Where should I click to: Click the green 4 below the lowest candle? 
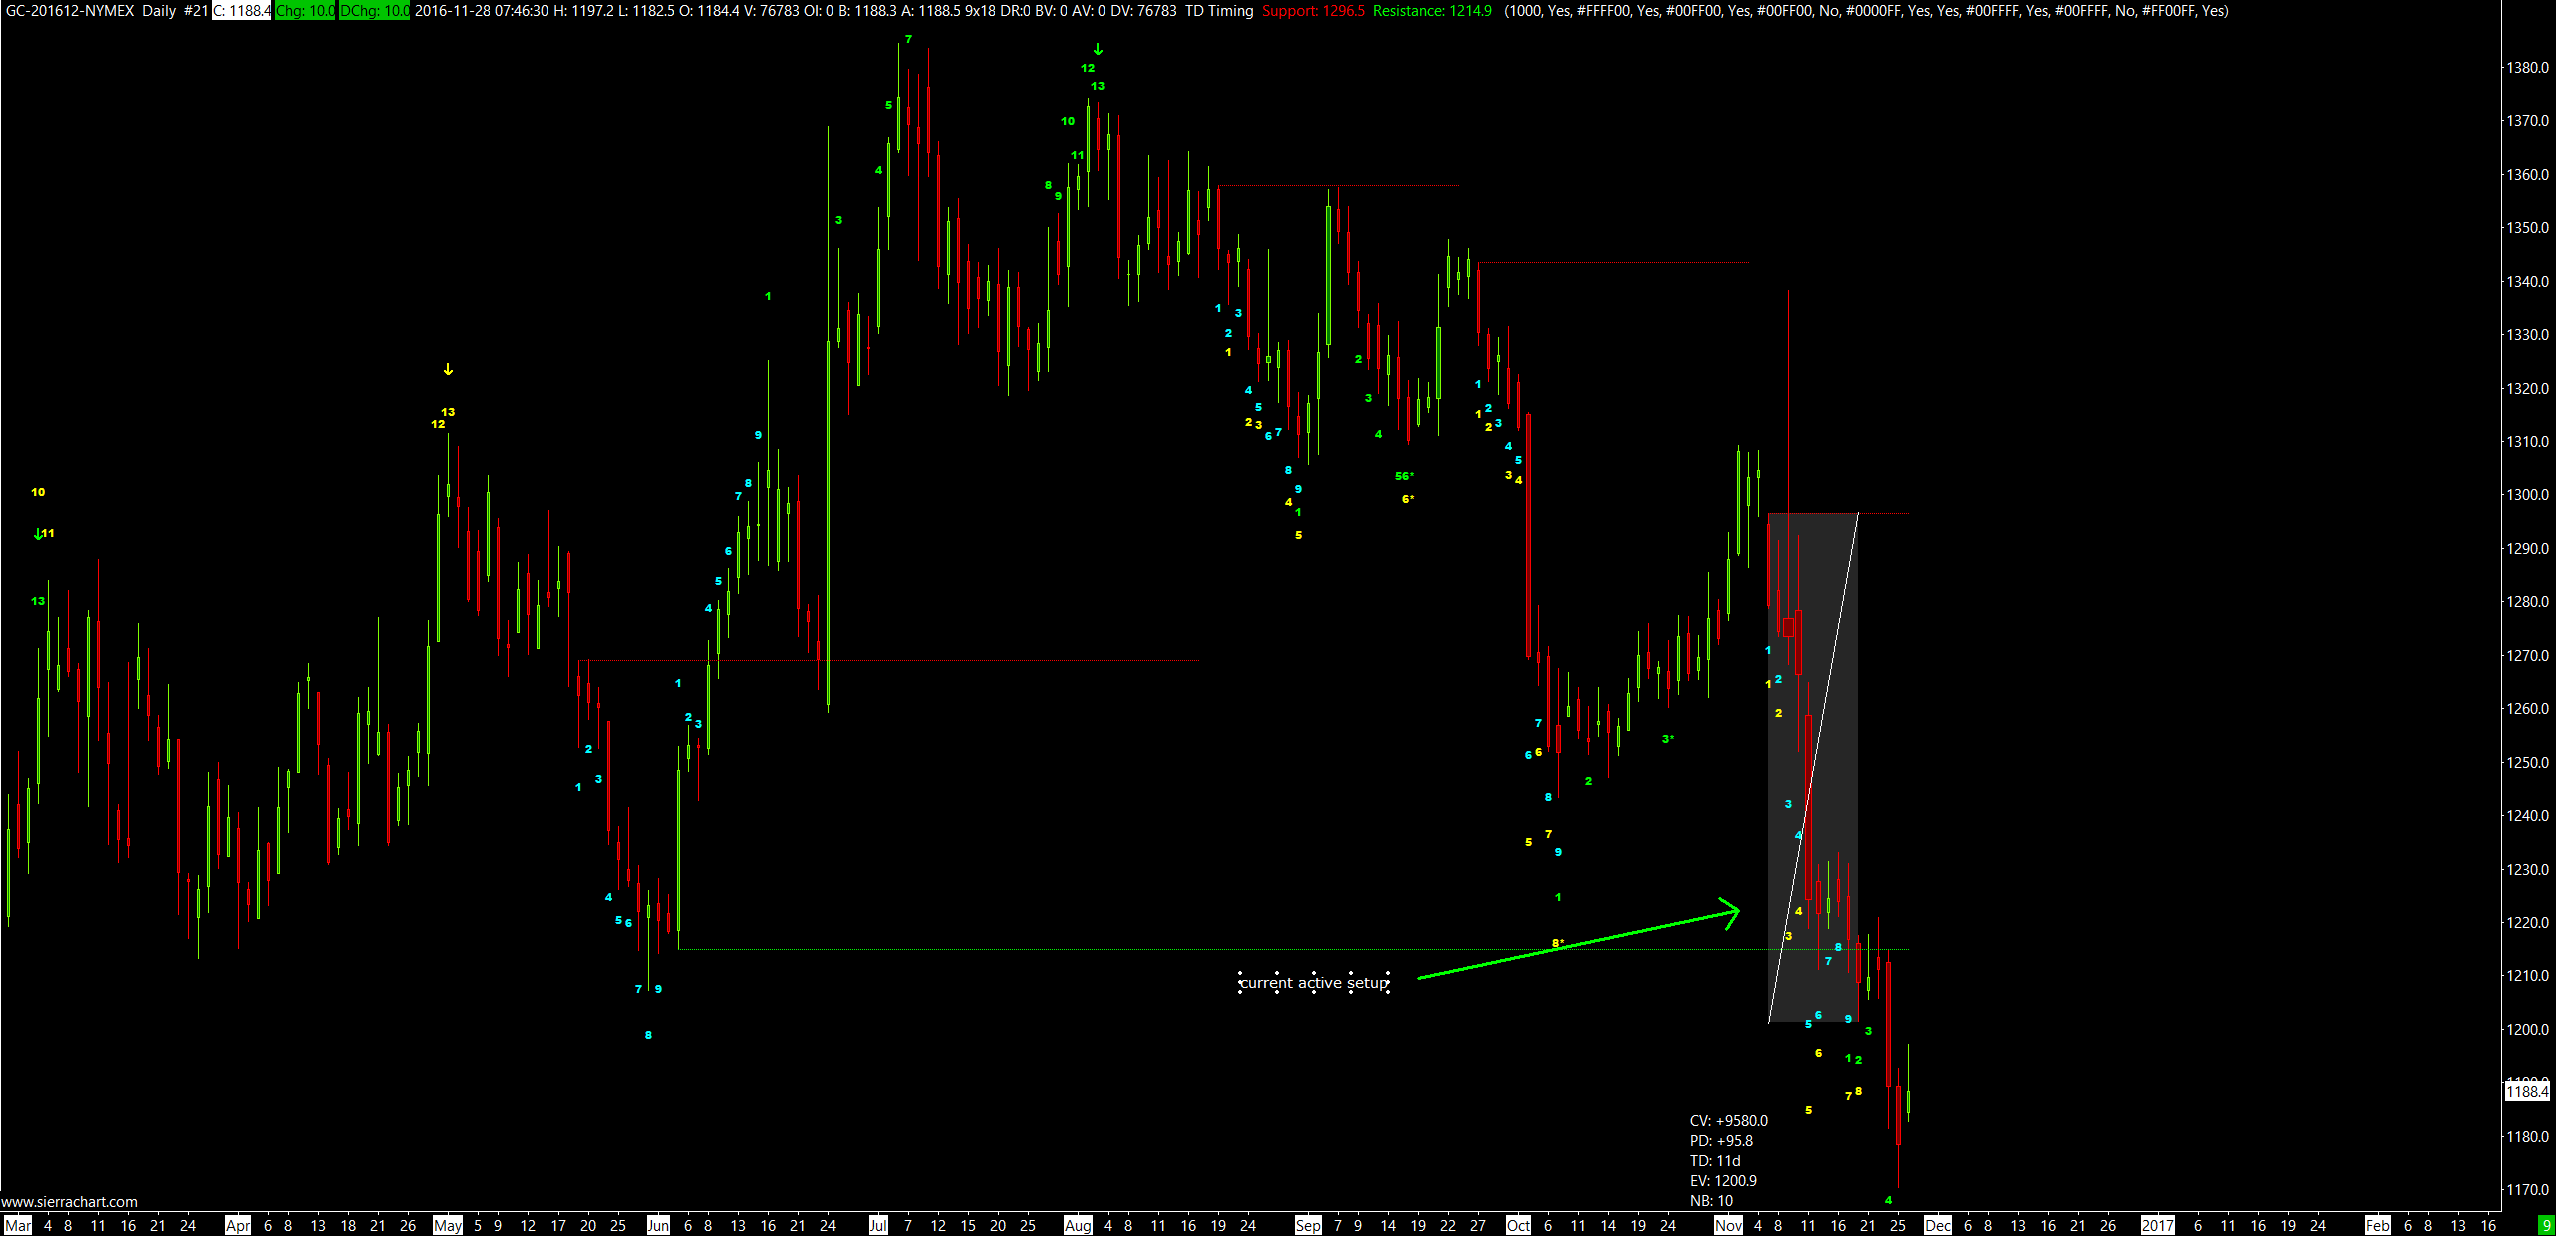pos(1888,1200)
